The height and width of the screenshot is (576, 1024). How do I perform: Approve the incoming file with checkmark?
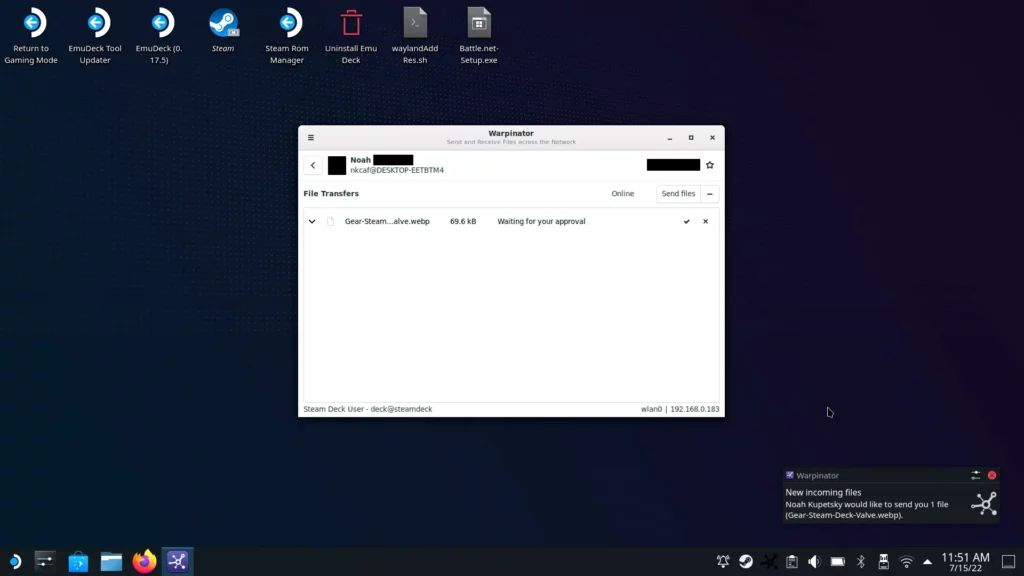(686, 221)
